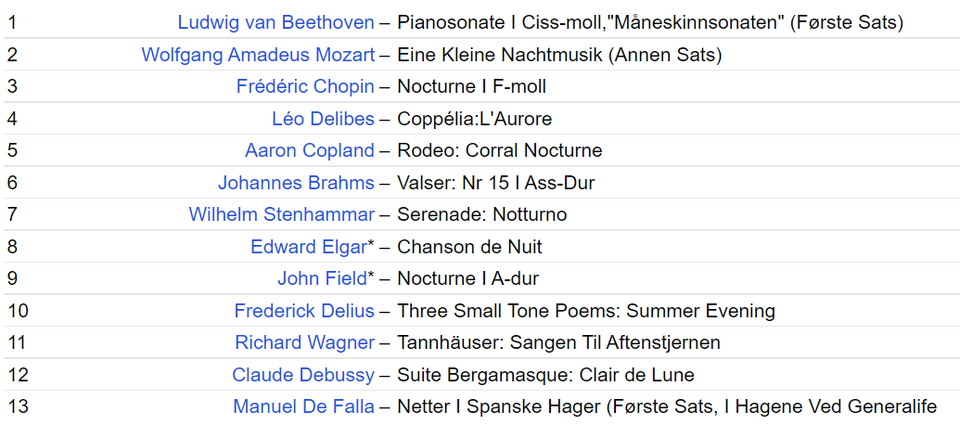960x425 pixels.
Task: Select the Tannhäuser: Sangen Til Aftenstjernen title
Action: [x=558, y=342]
